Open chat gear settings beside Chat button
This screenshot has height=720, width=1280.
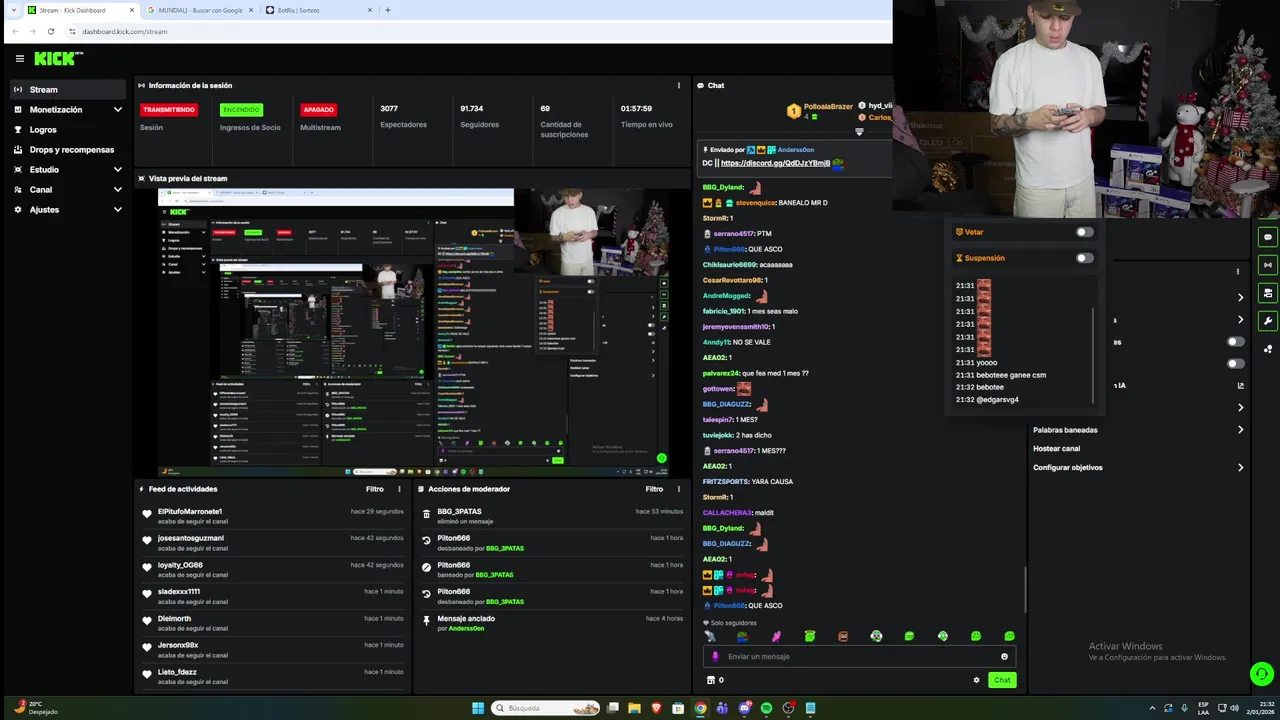tap(976, 680)
